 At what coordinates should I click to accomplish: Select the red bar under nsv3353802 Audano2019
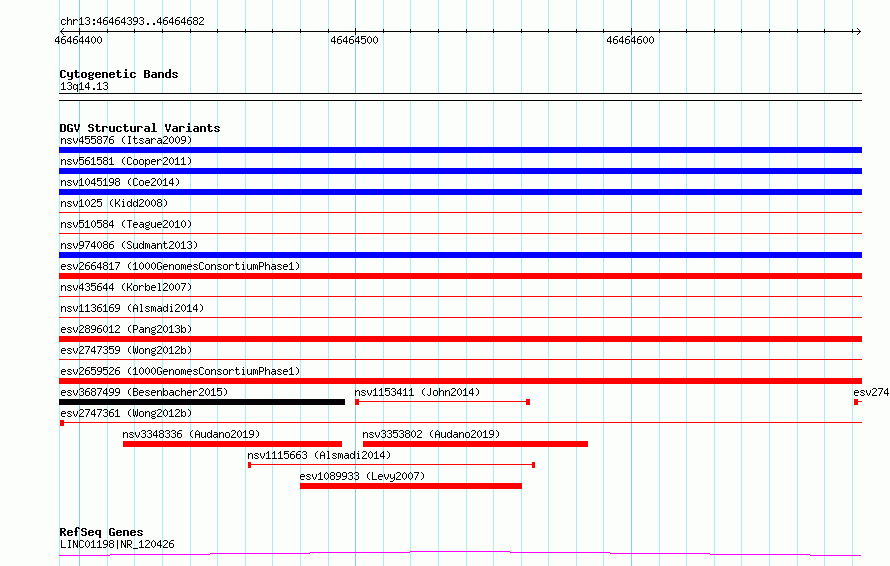(475, 444)
